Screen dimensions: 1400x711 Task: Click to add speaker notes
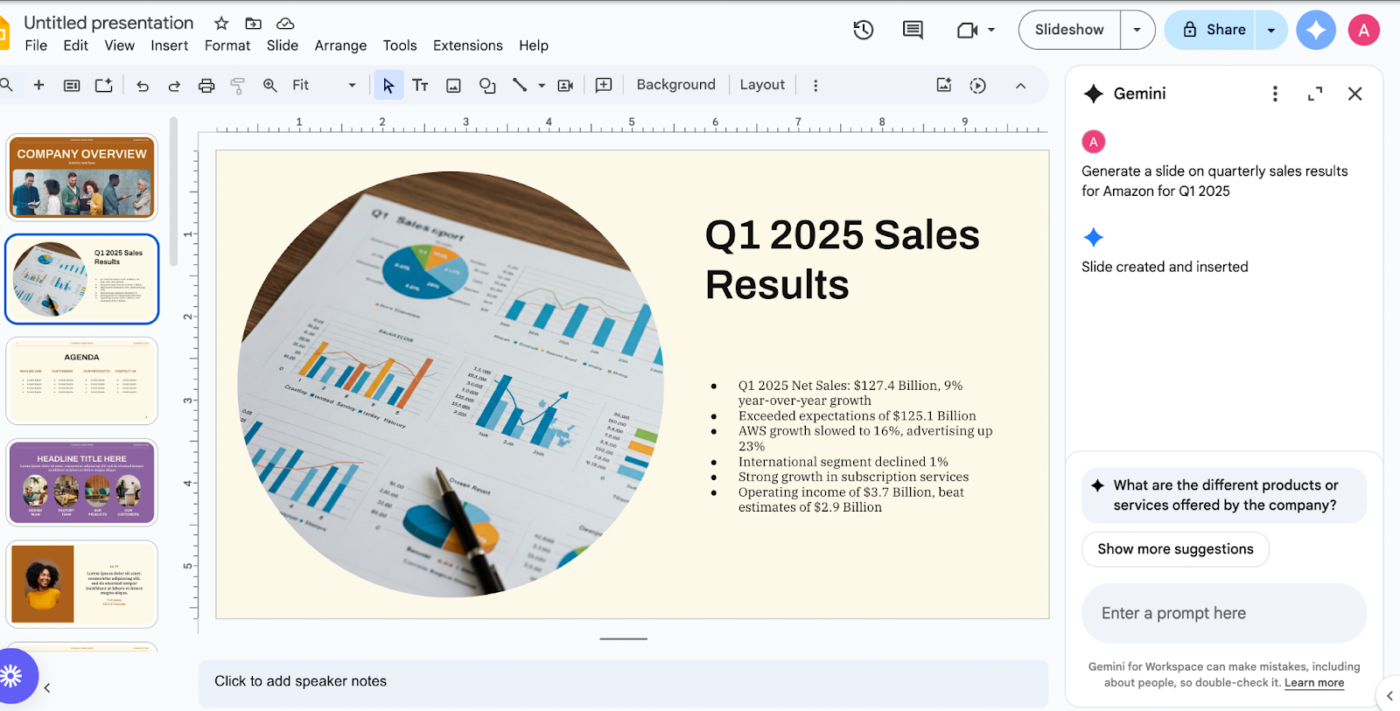tap(623, 682)
